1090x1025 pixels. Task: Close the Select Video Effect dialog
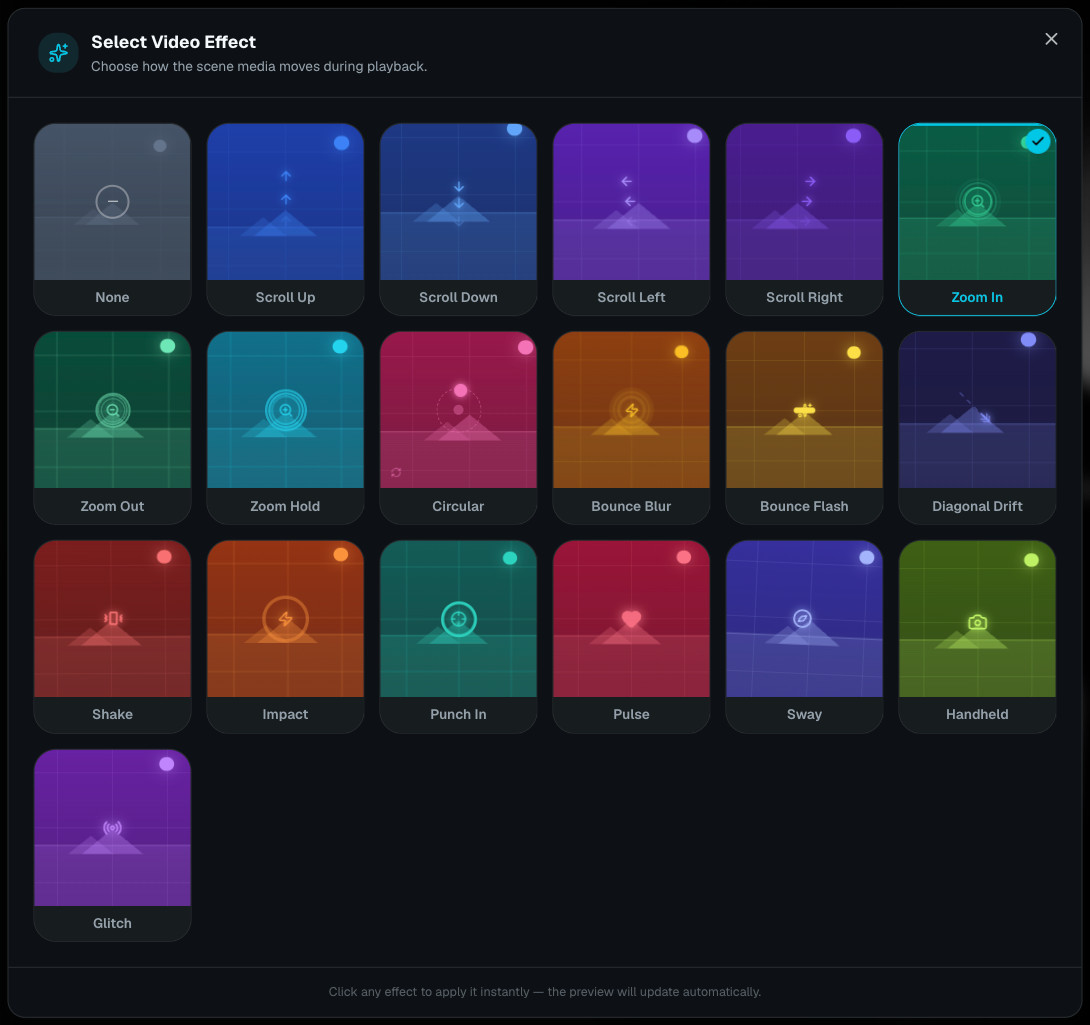click(1051, 39)
